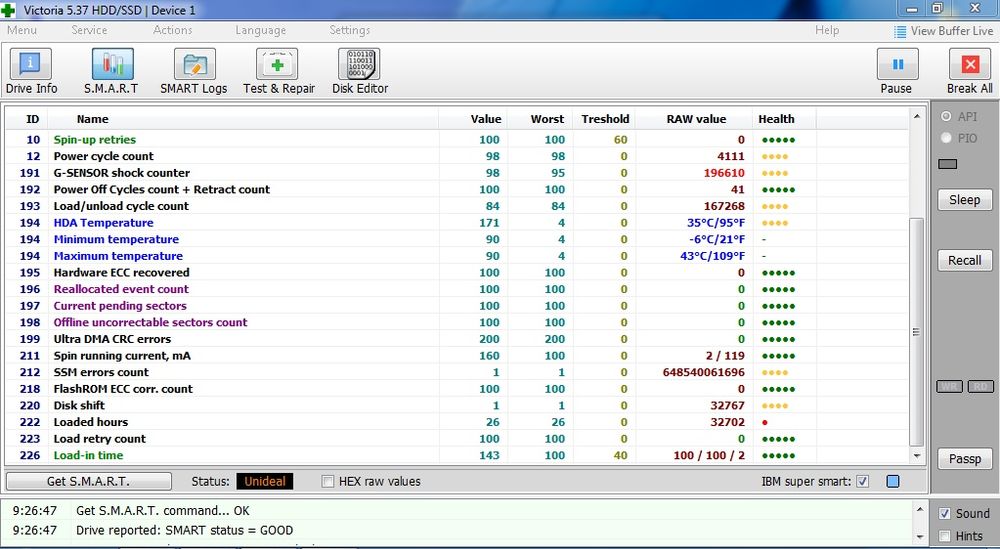Click the log panel scroll down arrow
The image size is (1000, 549).
click(919, 536)
